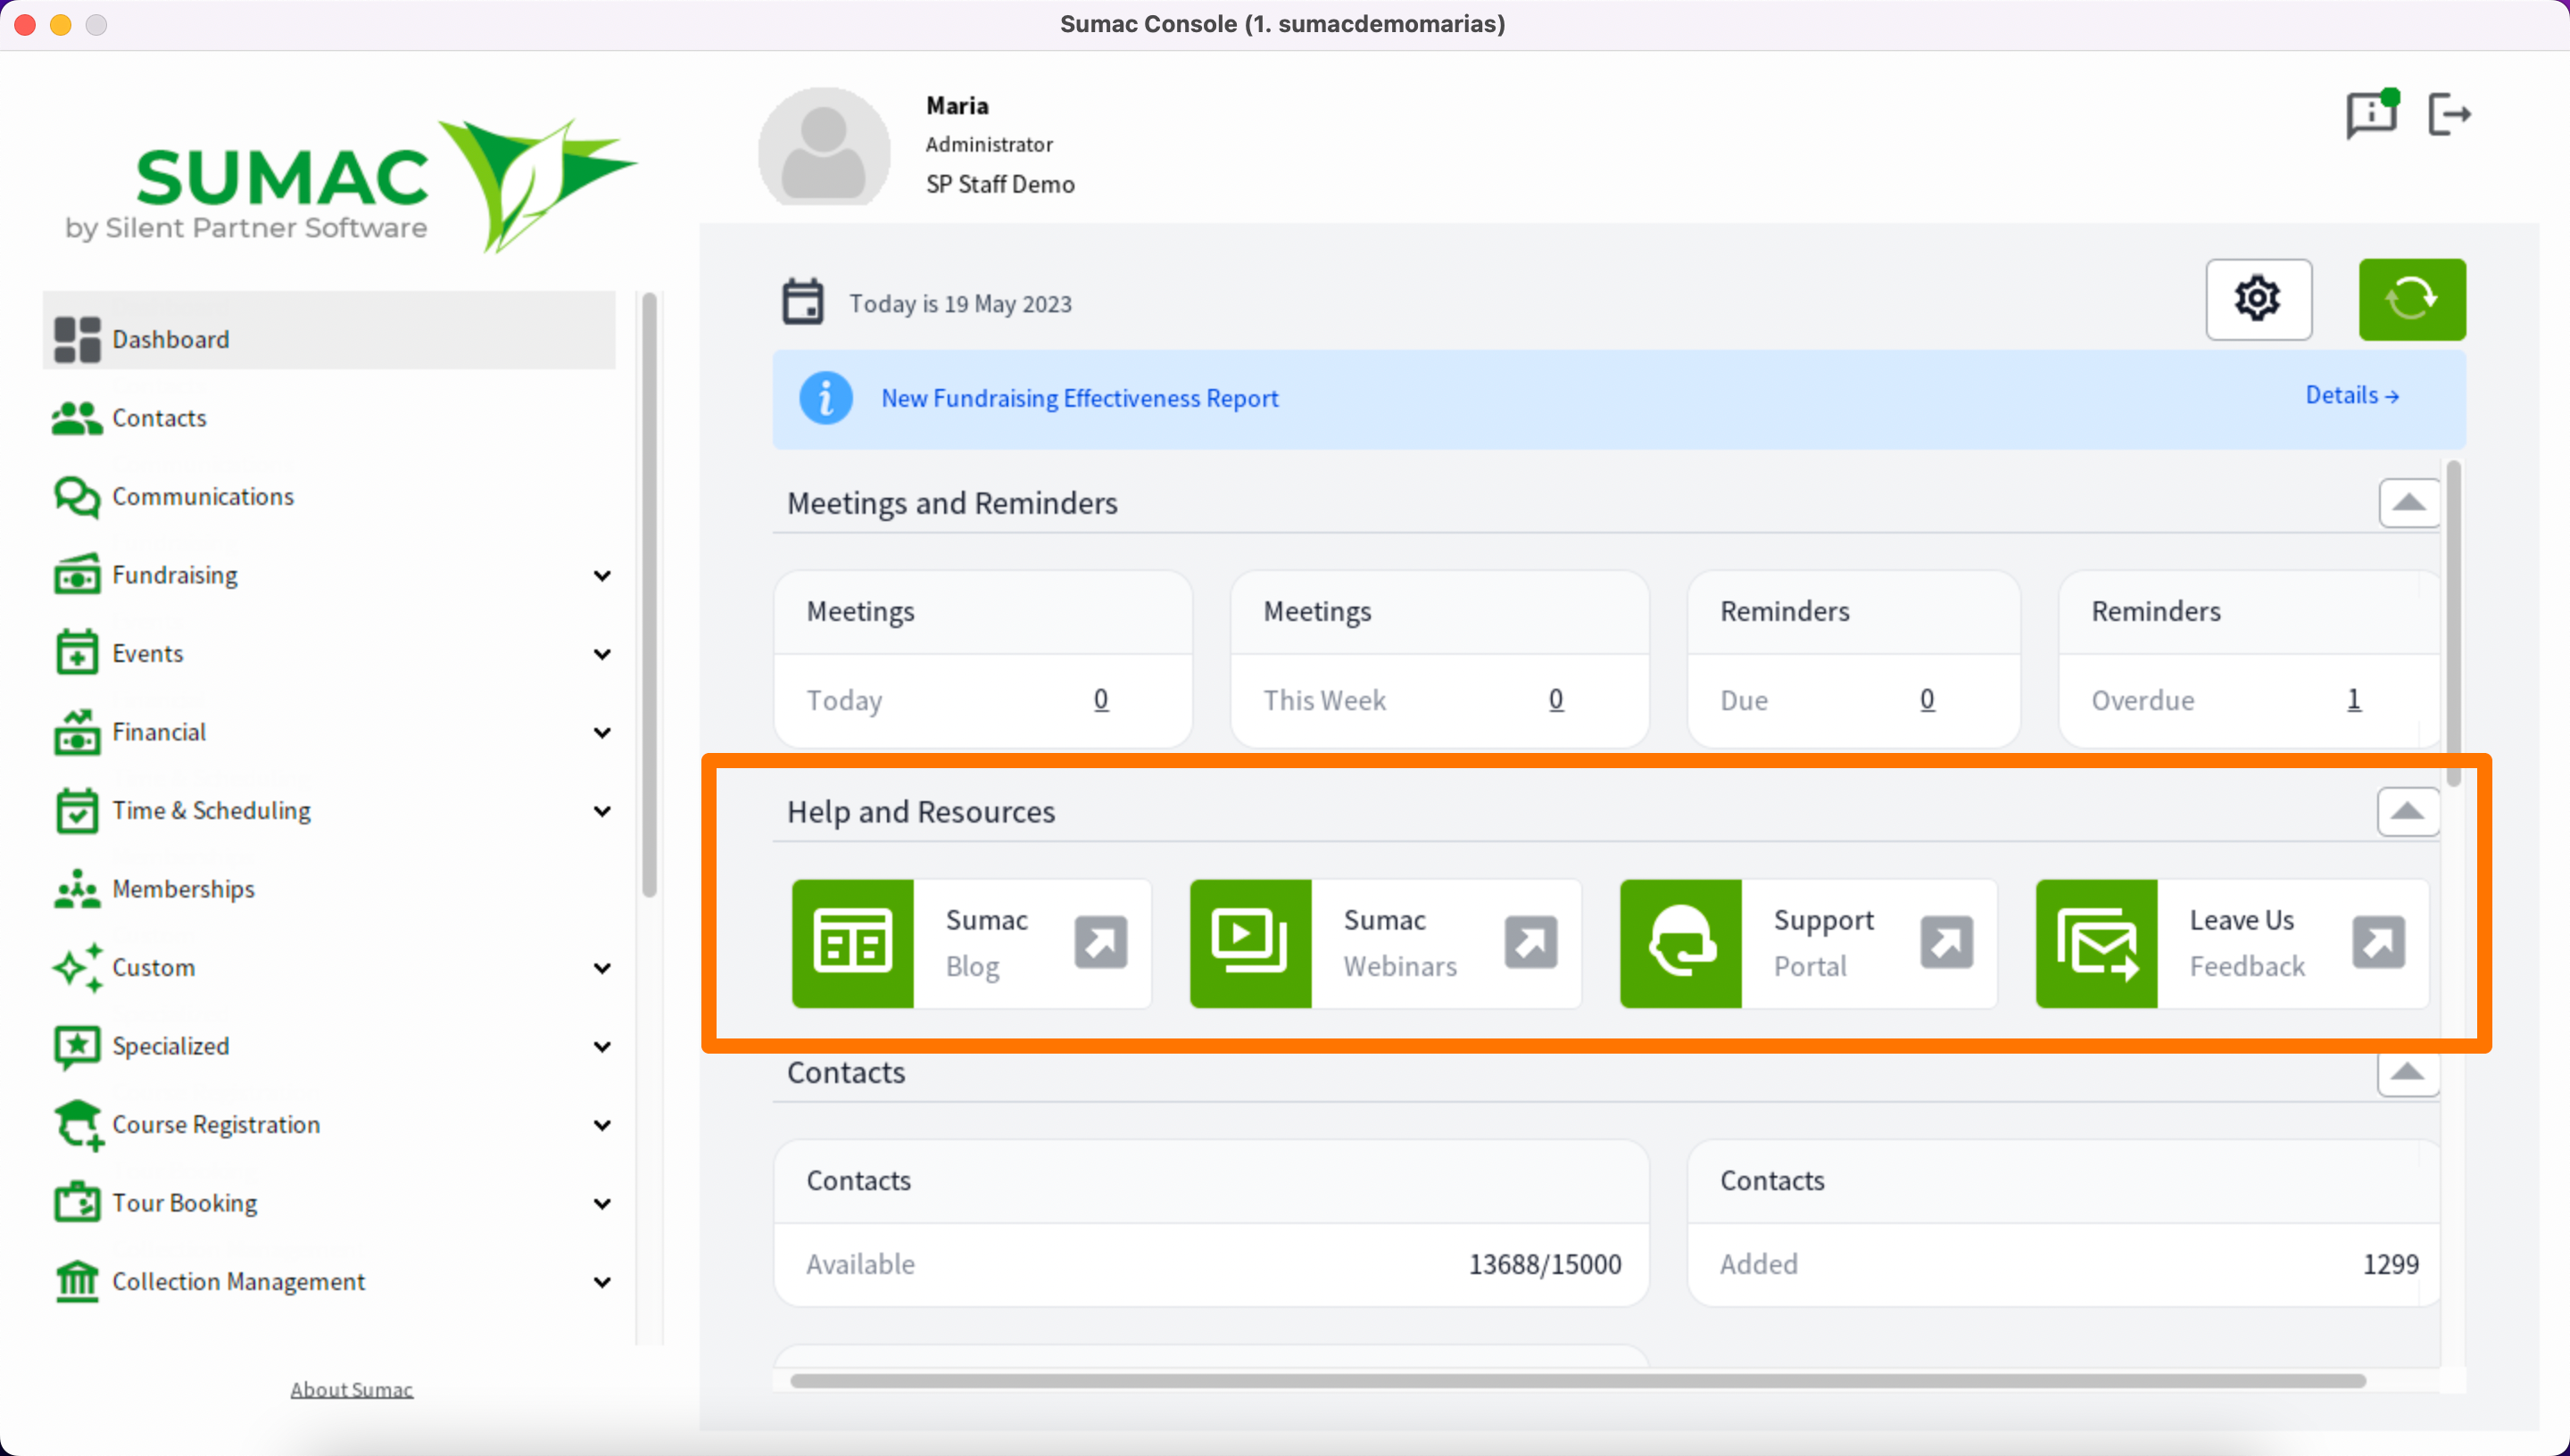Expand the Fundraising menu chevron
Screen dimensions: 2570x1456
[x=602, y=575]
